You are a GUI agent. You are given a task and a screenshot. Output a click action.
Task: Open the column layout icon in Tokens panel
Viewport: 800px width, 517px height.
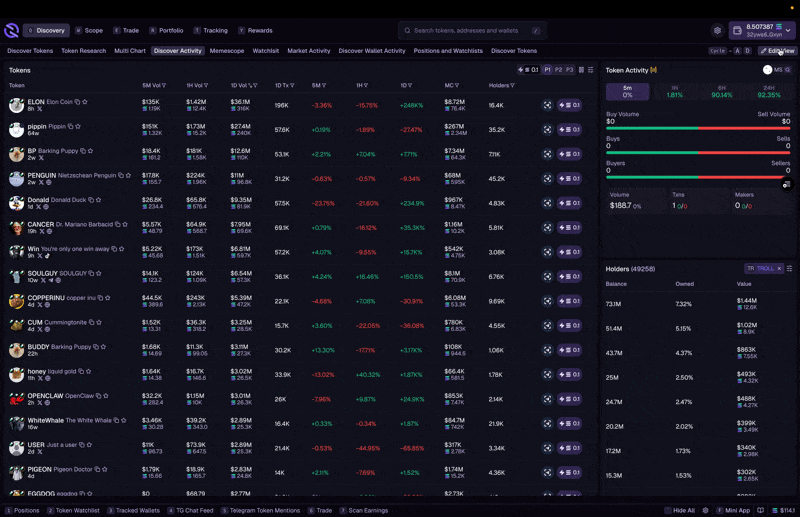[582, 70]
